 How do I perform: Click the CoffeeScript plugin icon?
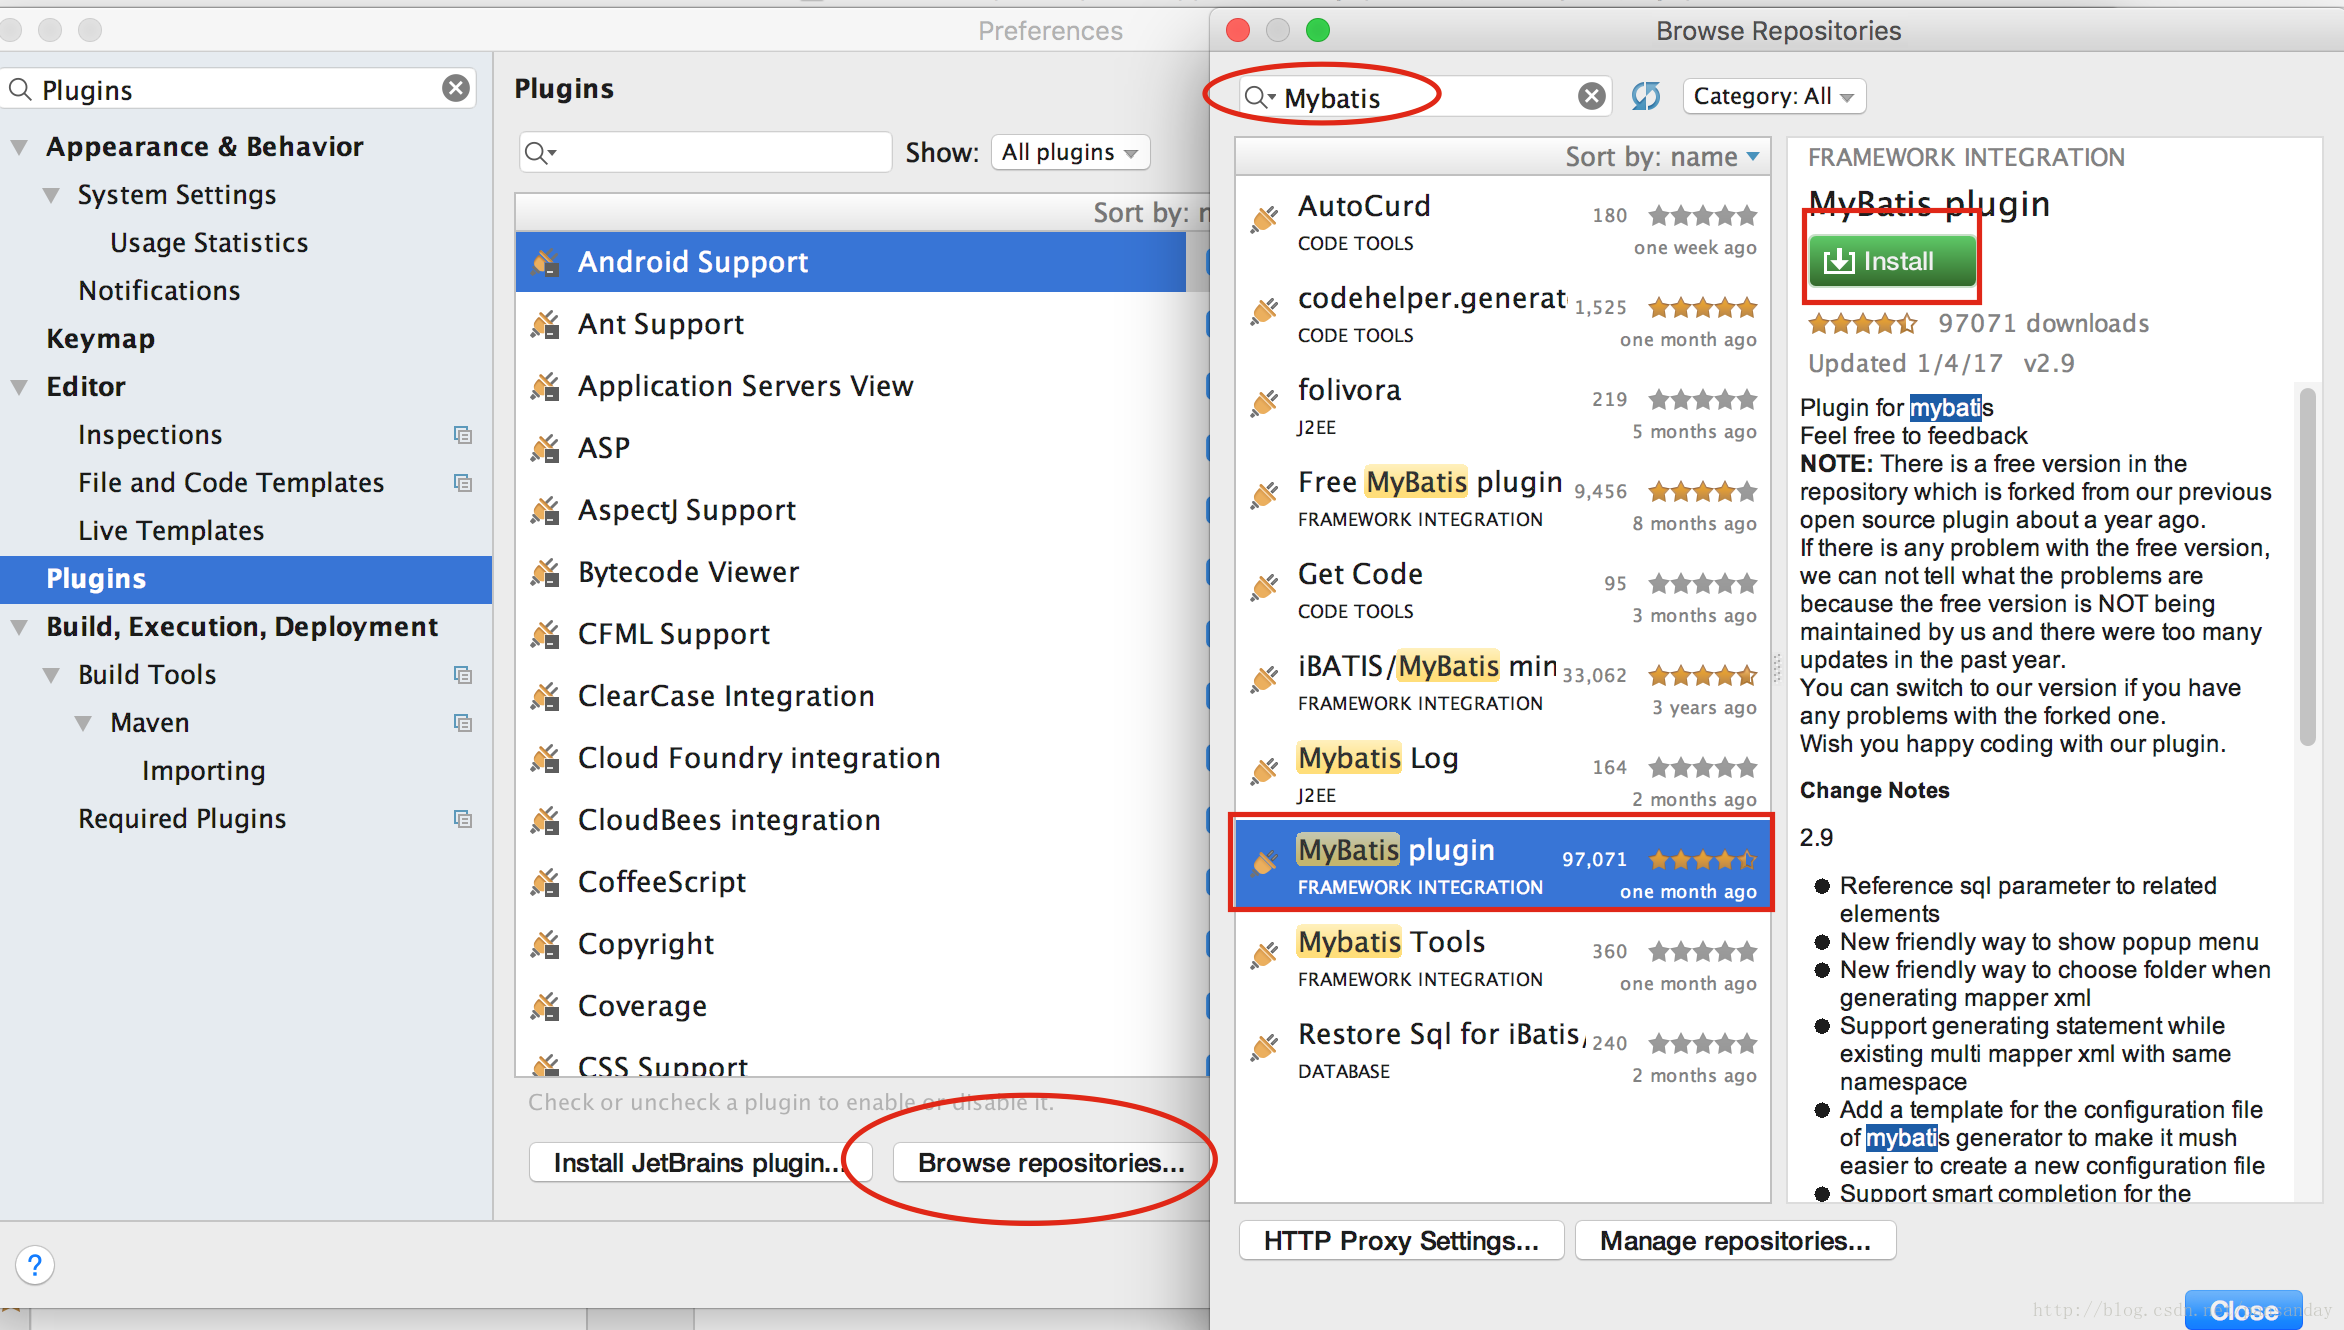coord(546,882)
